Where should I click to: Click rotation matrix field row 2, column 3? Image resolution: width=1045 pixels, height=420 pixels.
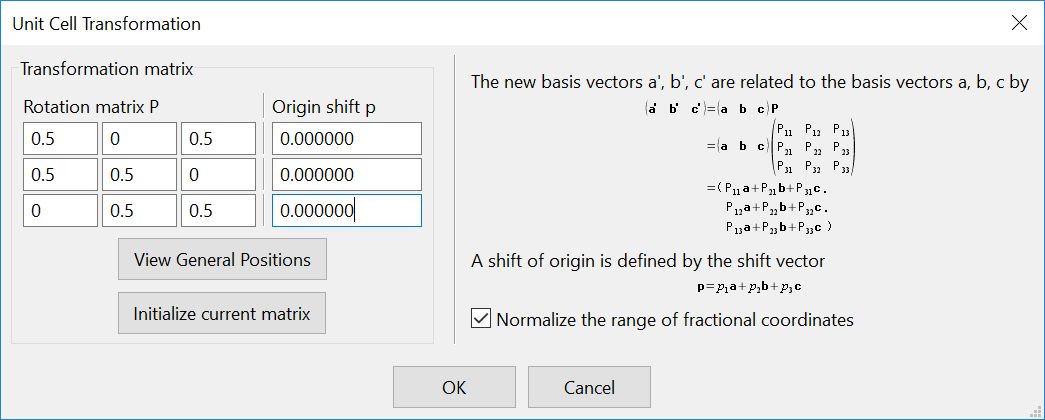pyautogui.click(x=218, y=175)
